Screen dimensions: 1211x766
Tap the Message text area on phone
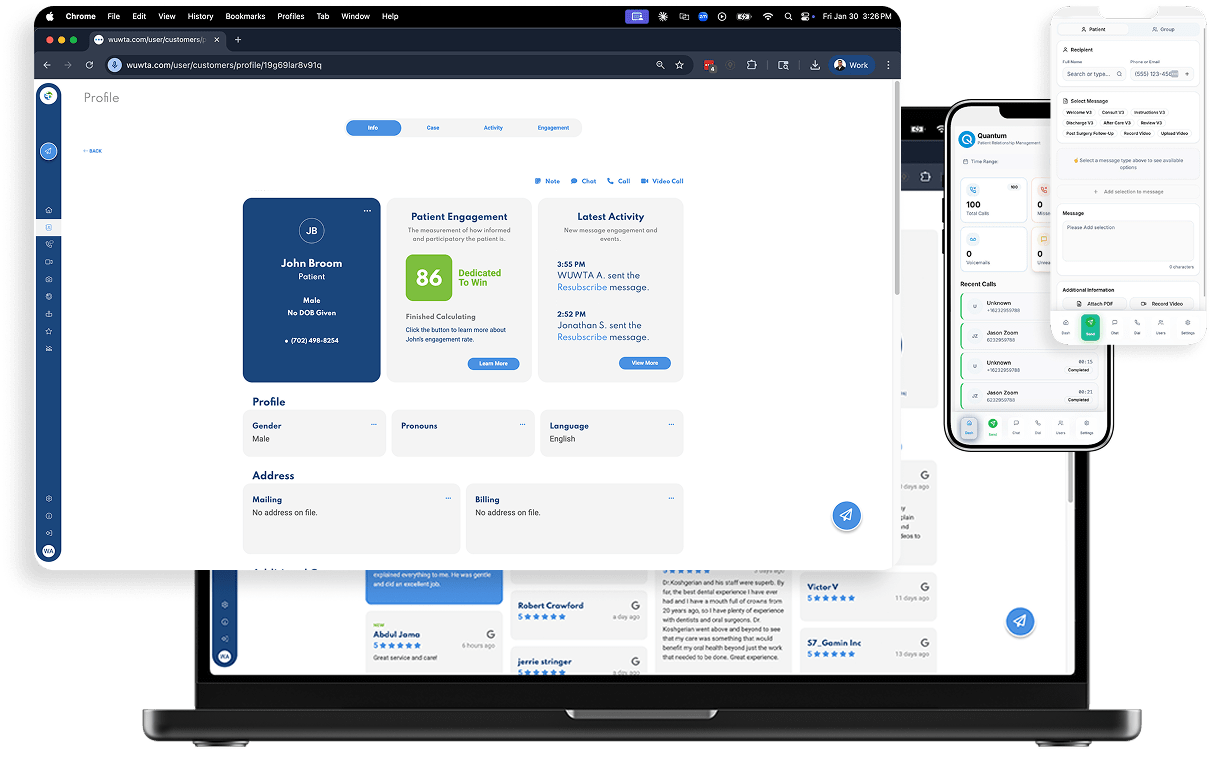(1128, 241)
